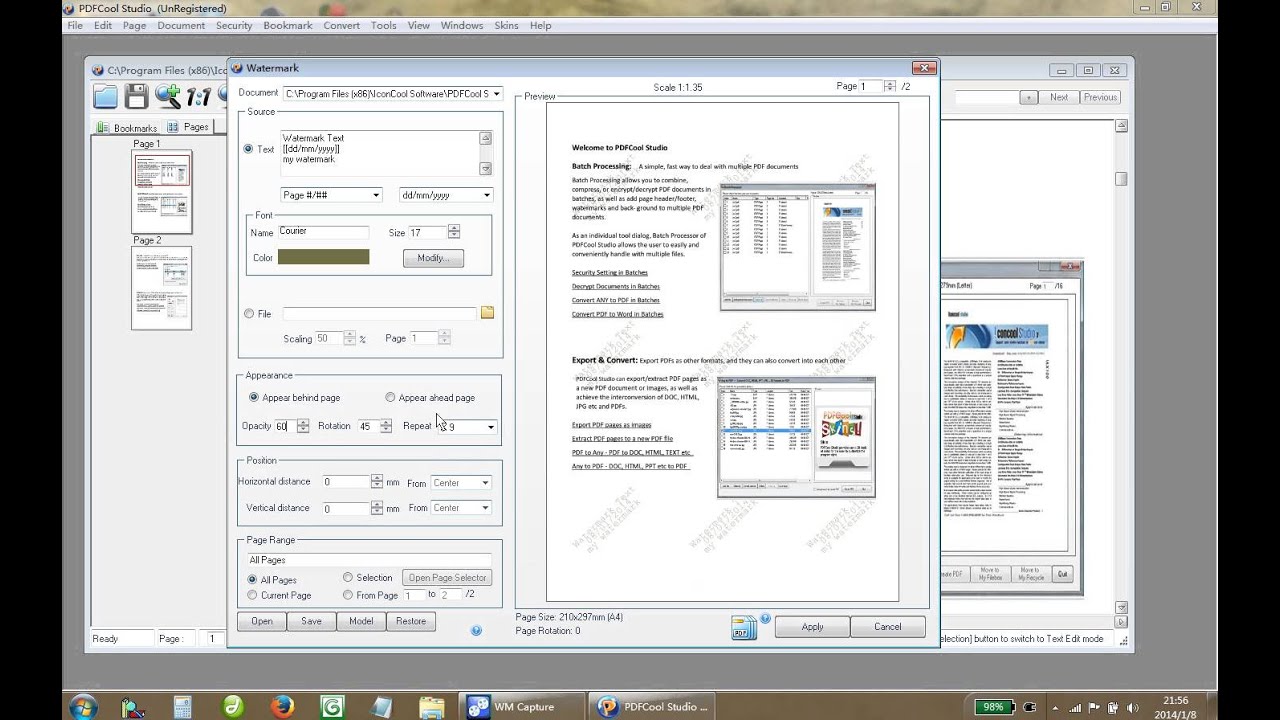Screen dimensions: 1280x720
Task: Click the Open folder toolbar icon
Action: point(106,96)
